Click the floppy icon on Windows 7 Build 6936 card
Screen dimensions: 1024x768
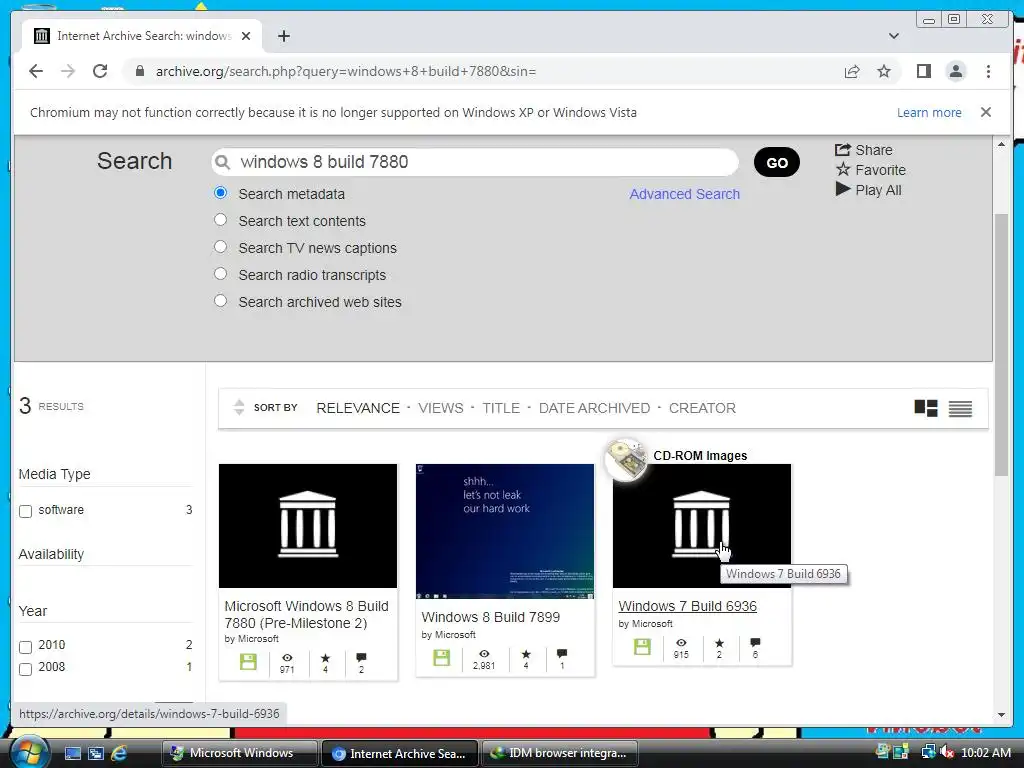(x=642, y=647)
